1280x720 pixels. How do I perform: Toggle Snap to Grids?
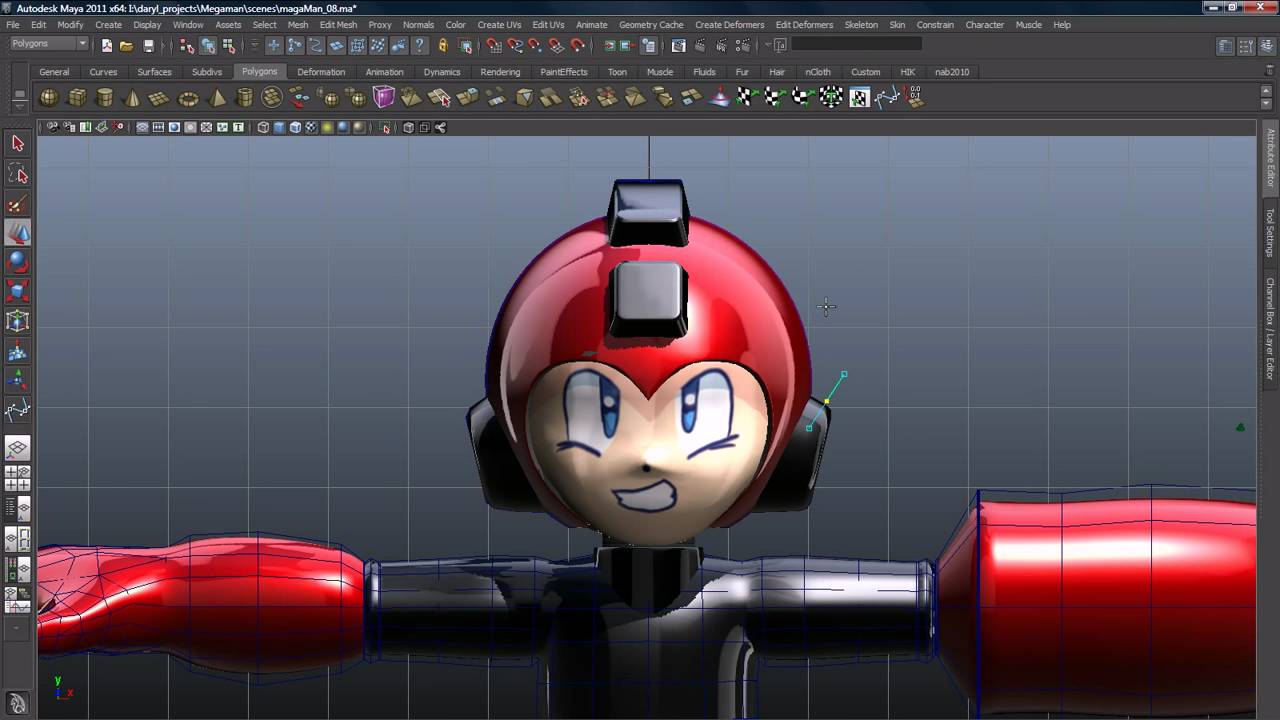point(494,45)
